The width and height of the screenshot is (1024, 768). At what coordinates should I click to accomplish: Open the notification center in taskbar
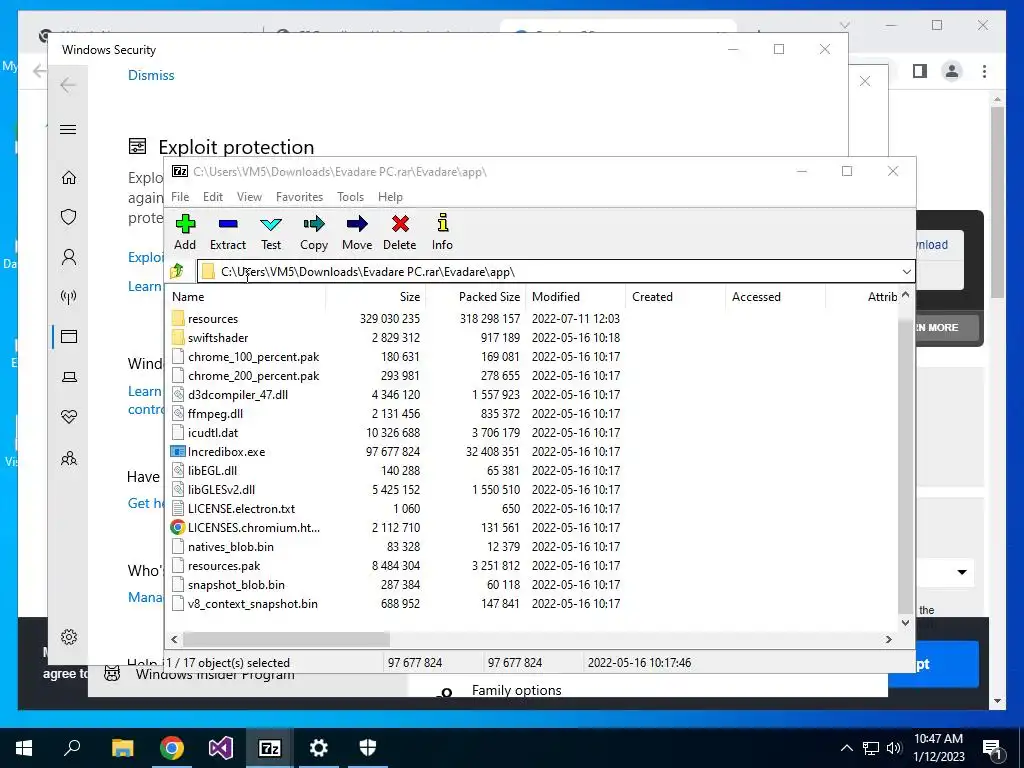(x=994, y=748)
